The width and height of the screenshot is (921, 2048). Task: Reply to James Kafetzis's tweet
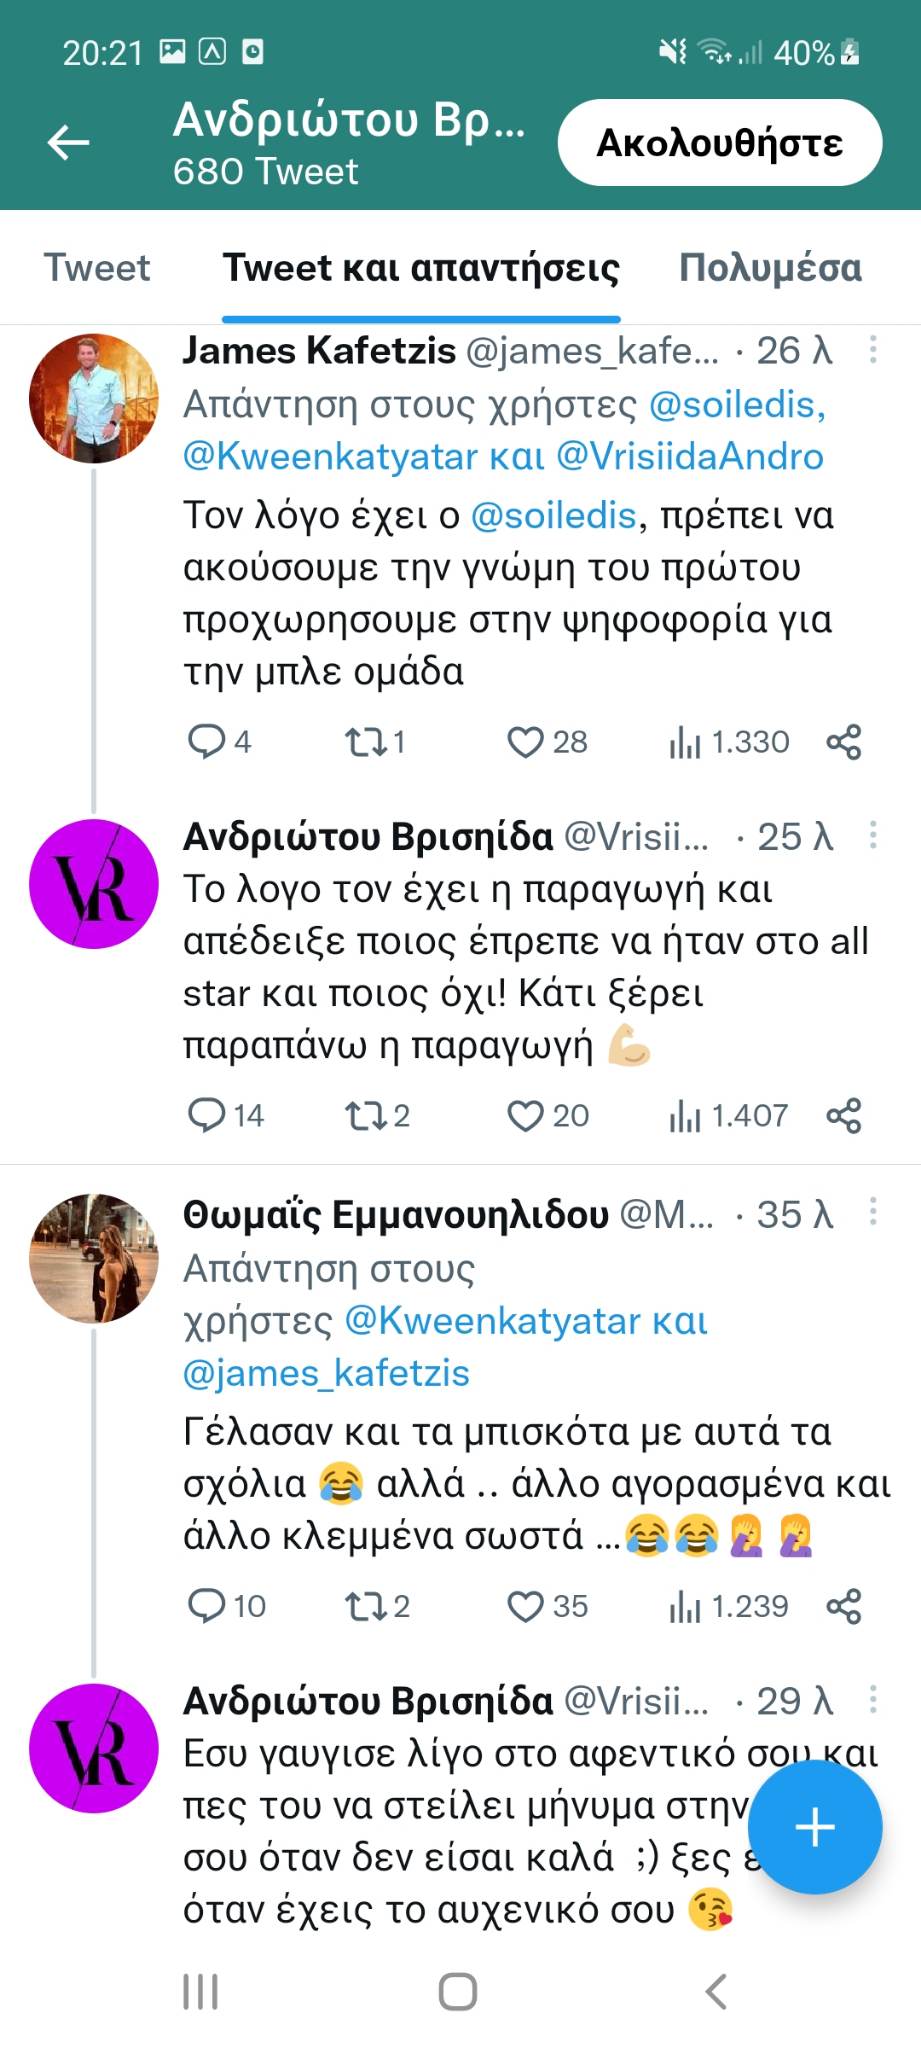pos(207,742)
